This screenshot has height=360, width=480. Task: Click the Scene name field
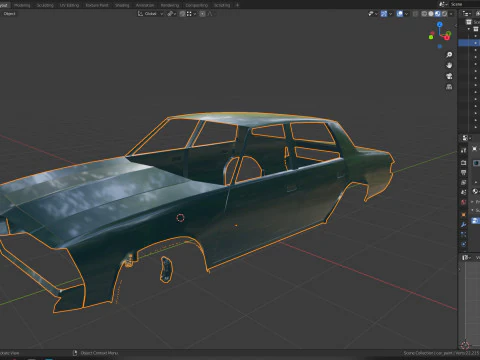(465, 4)
